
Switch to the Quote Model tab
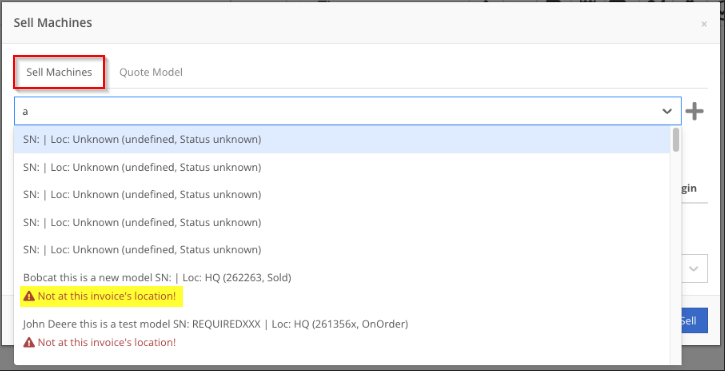click(x=151, y=73)
